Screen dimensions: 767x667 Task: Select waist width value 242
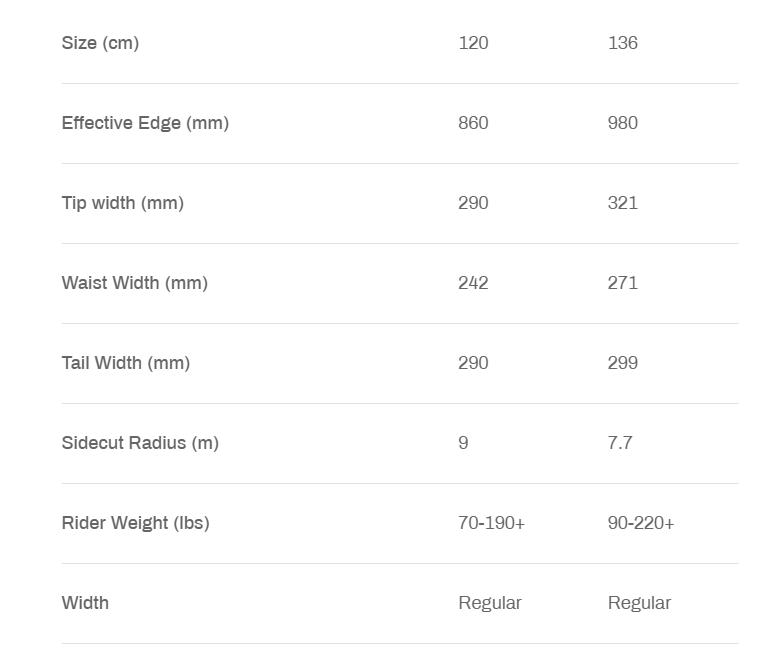(473, 283)
